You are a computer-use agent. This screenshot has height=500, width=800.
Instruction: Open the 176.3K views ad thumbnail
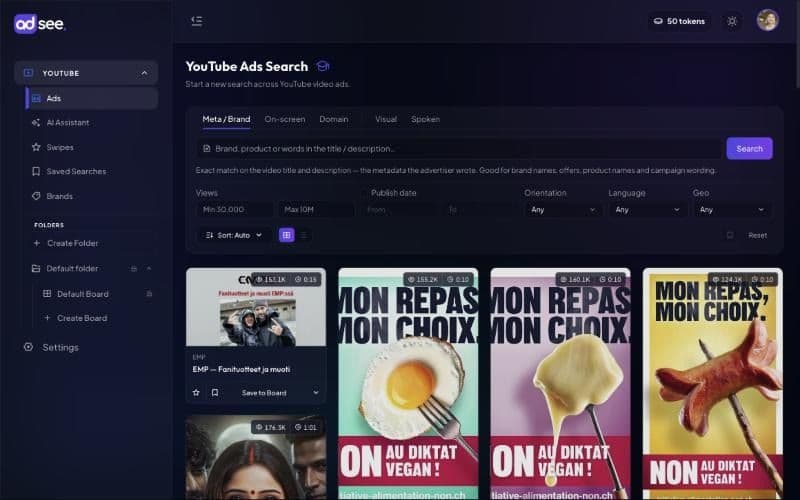256,457
